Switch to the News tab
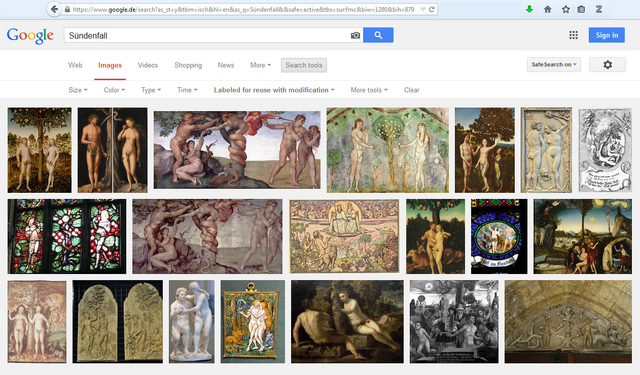 click(226, 65)
